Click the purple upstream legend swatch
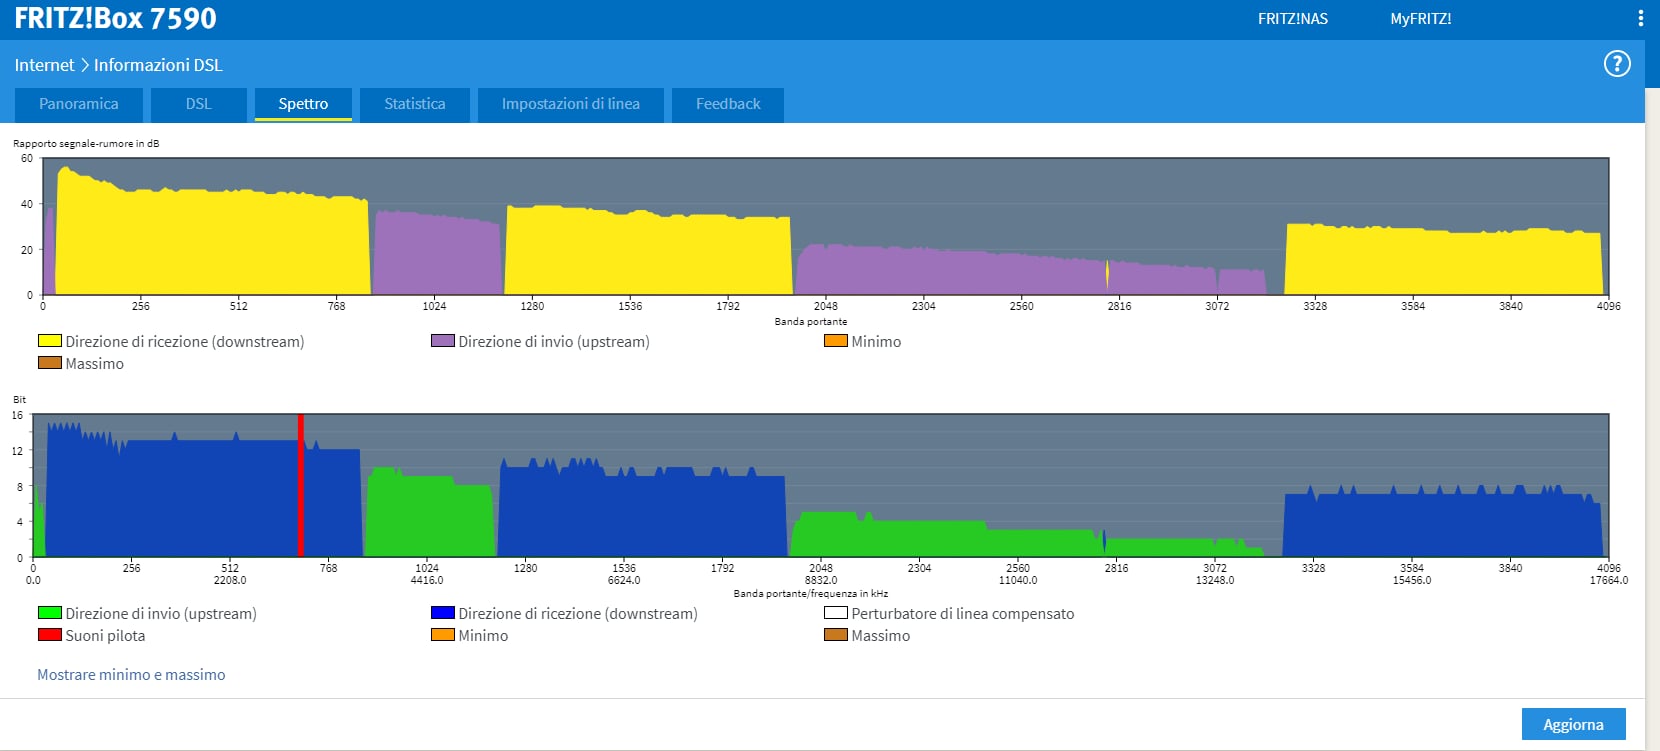The image size is (1660, 751). click(443, 341)
